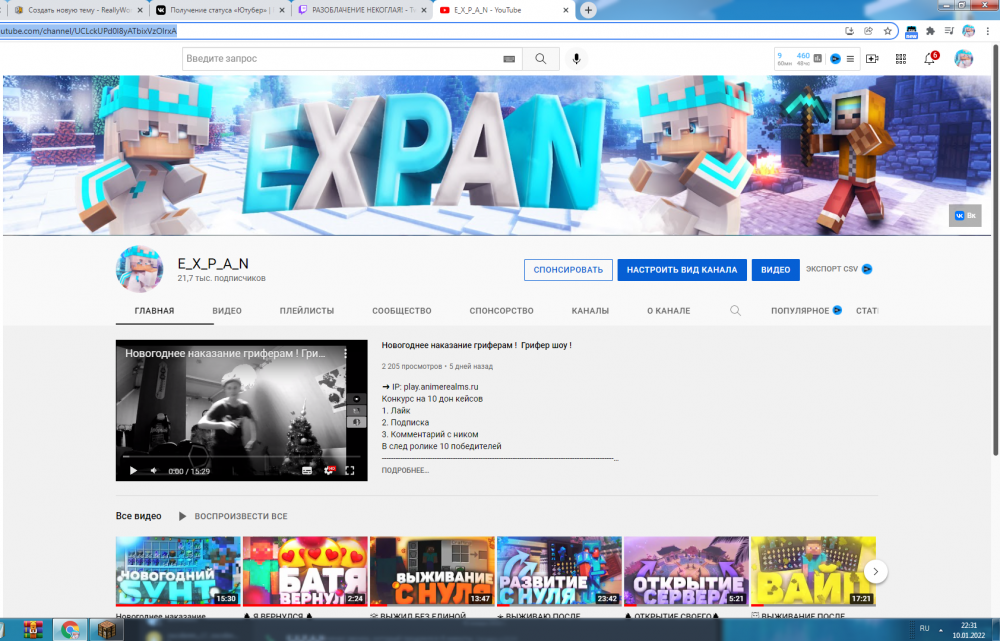Bookmark this page with the star
1000x641 pixels.
click(887, 31)
